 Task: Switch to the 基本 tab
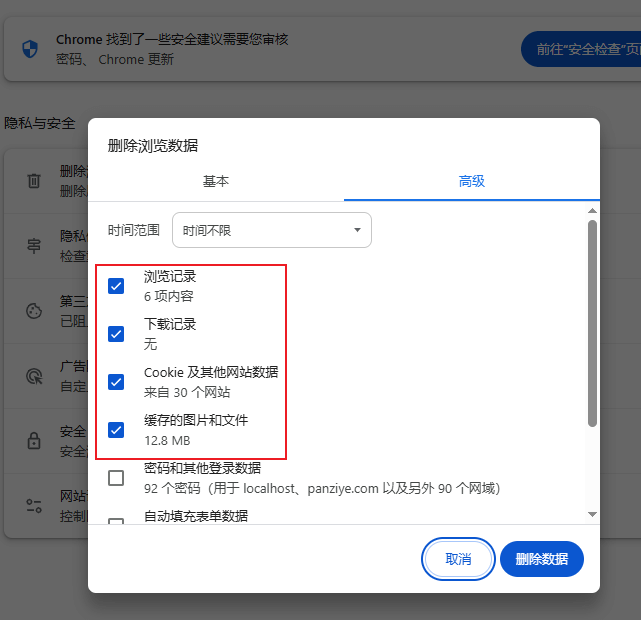tap(216, 181)
